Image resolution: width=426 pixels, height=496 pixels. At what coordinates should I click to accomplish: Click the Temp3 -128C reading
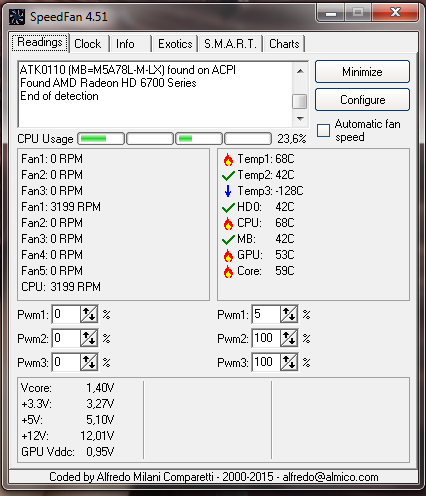click(x=270, y=191)
